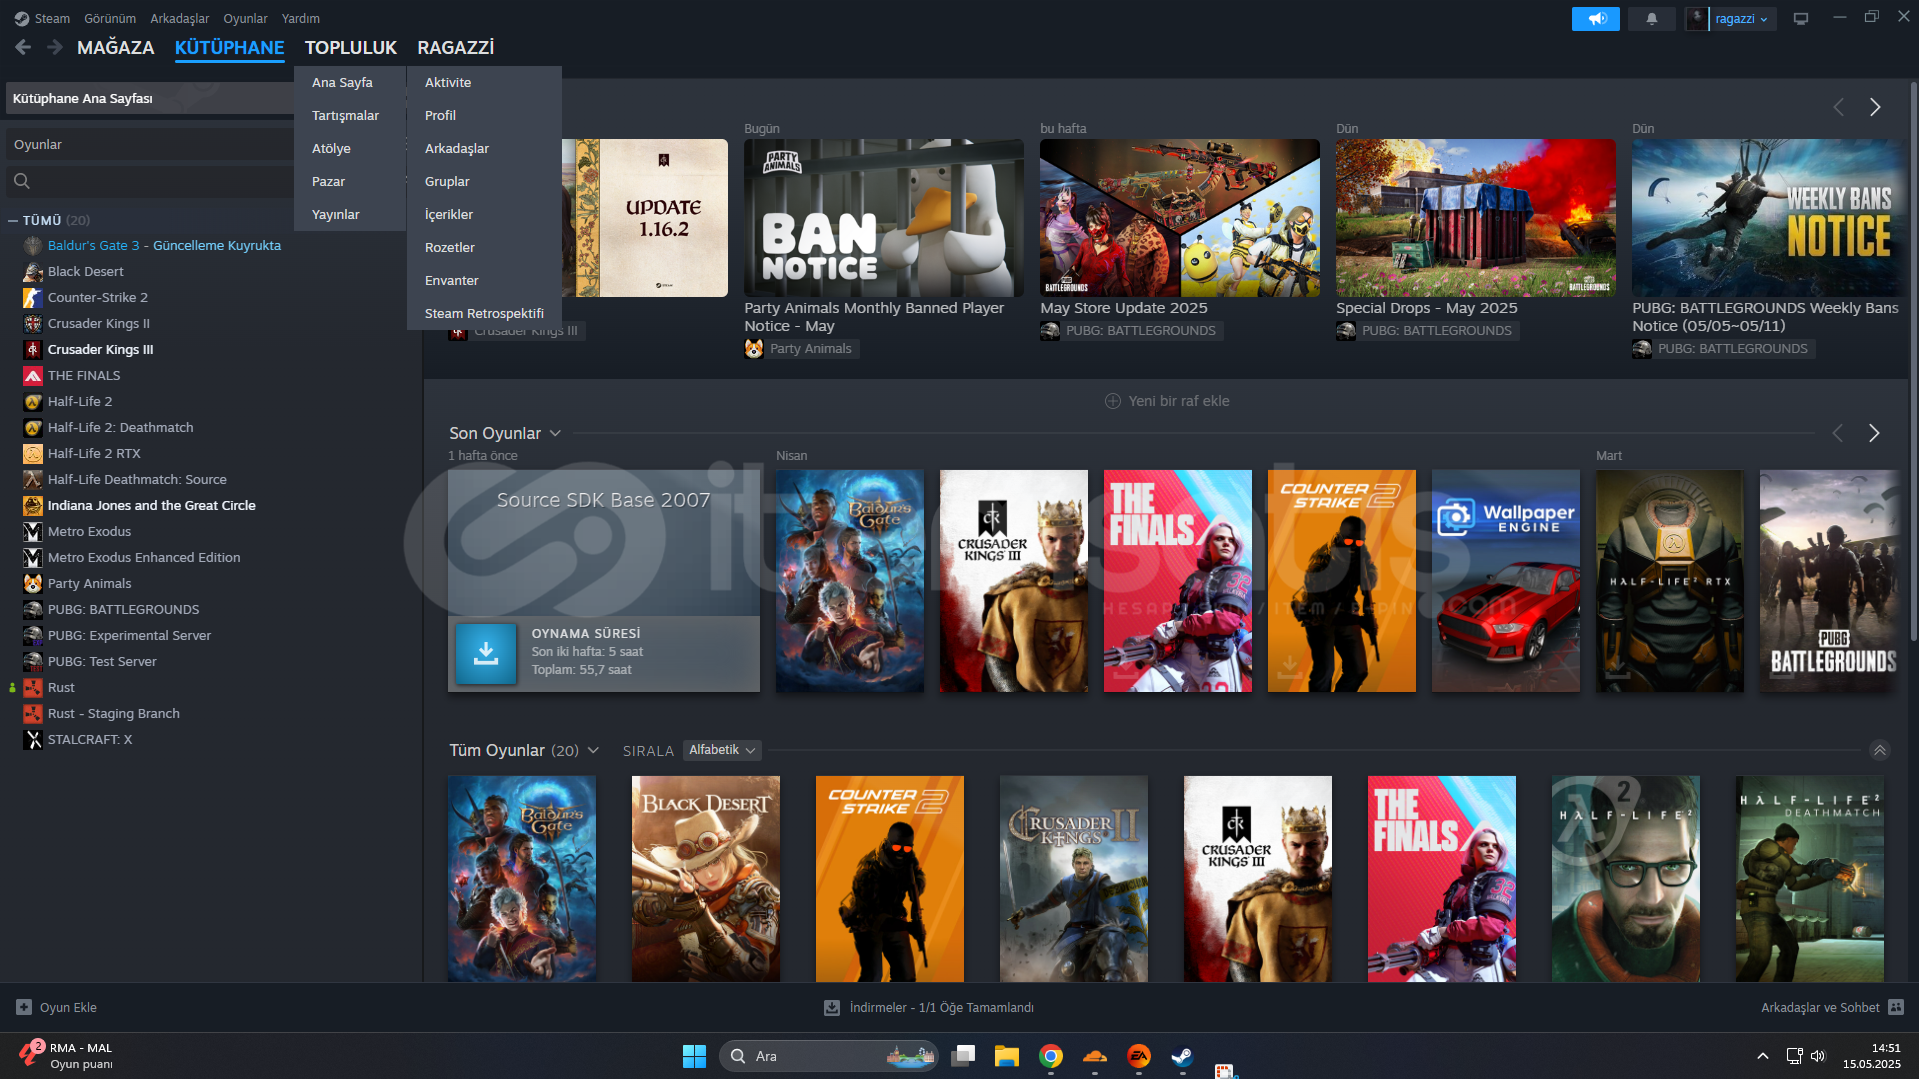Click the download icon on Source SDK Base 2007

coord(486,654)
